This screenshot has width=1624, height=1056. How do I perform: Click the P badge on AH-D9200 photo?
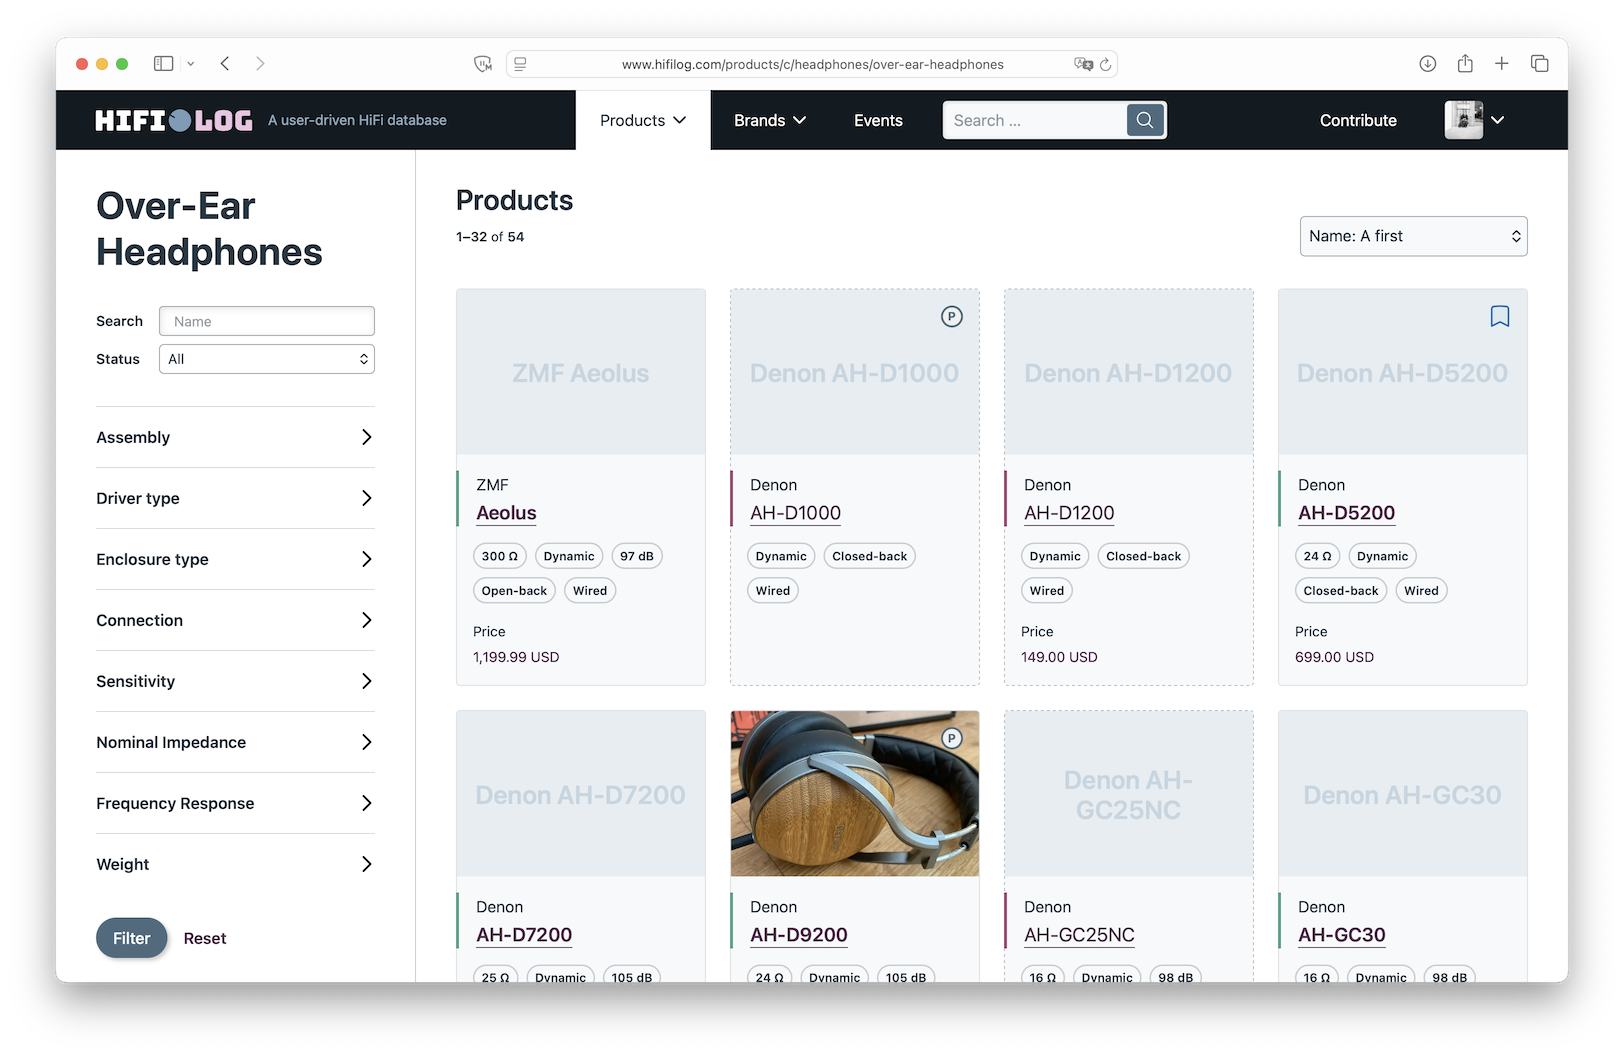[952, 739]
